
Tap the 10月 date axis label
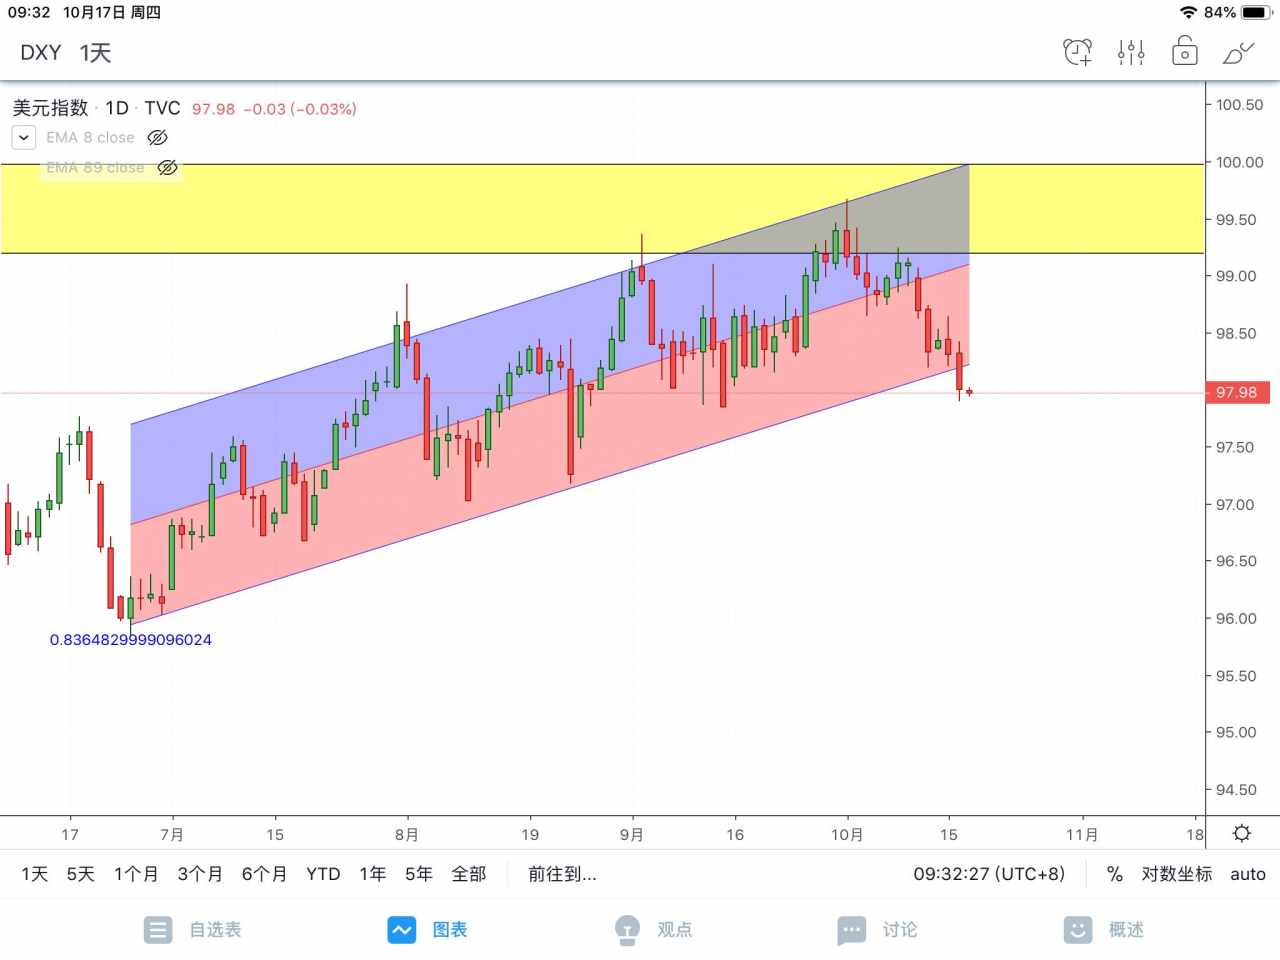point(847,834)
